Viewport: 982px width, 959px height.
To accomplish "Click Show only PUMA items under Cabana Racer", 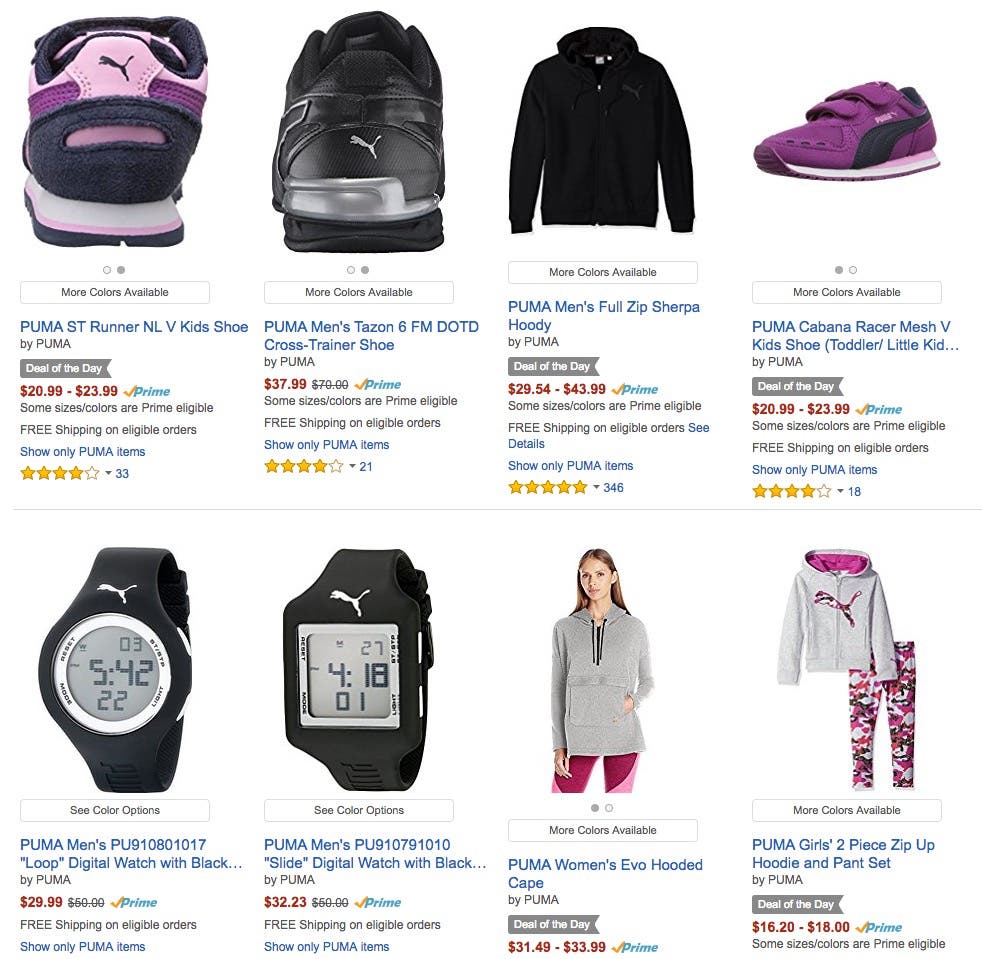I will [x=814, y=469].
